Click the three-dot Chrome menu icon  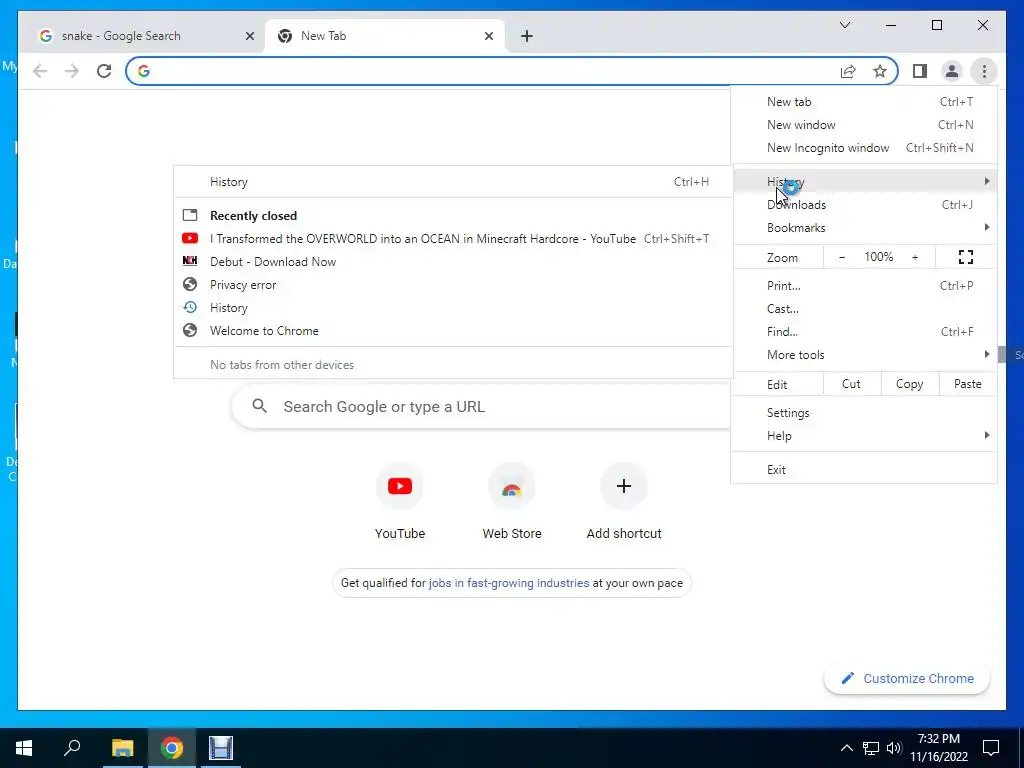[984, 71]
